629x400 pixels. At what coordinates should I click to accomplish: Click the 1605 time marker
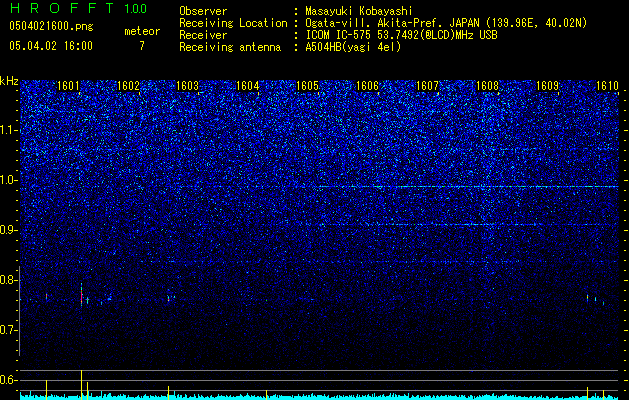(x=307, y=86)
